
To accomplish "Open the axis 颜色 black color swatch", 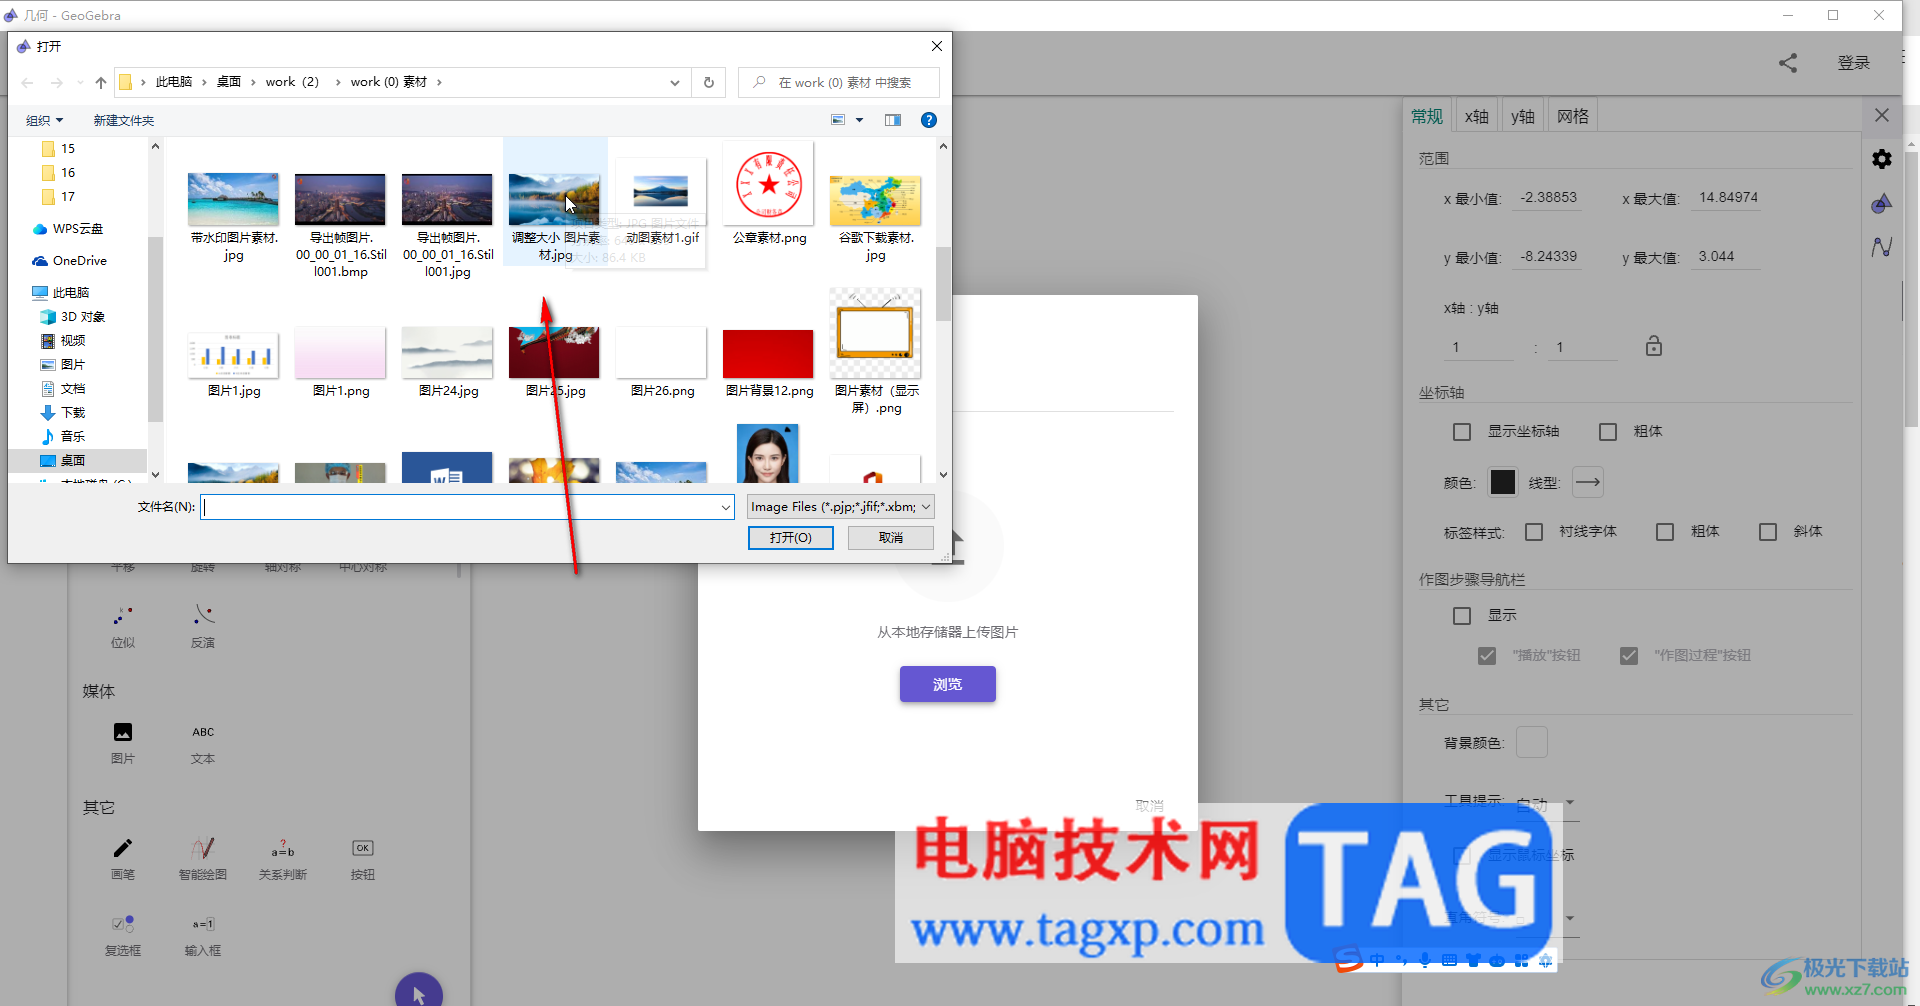I will 1503,483.
